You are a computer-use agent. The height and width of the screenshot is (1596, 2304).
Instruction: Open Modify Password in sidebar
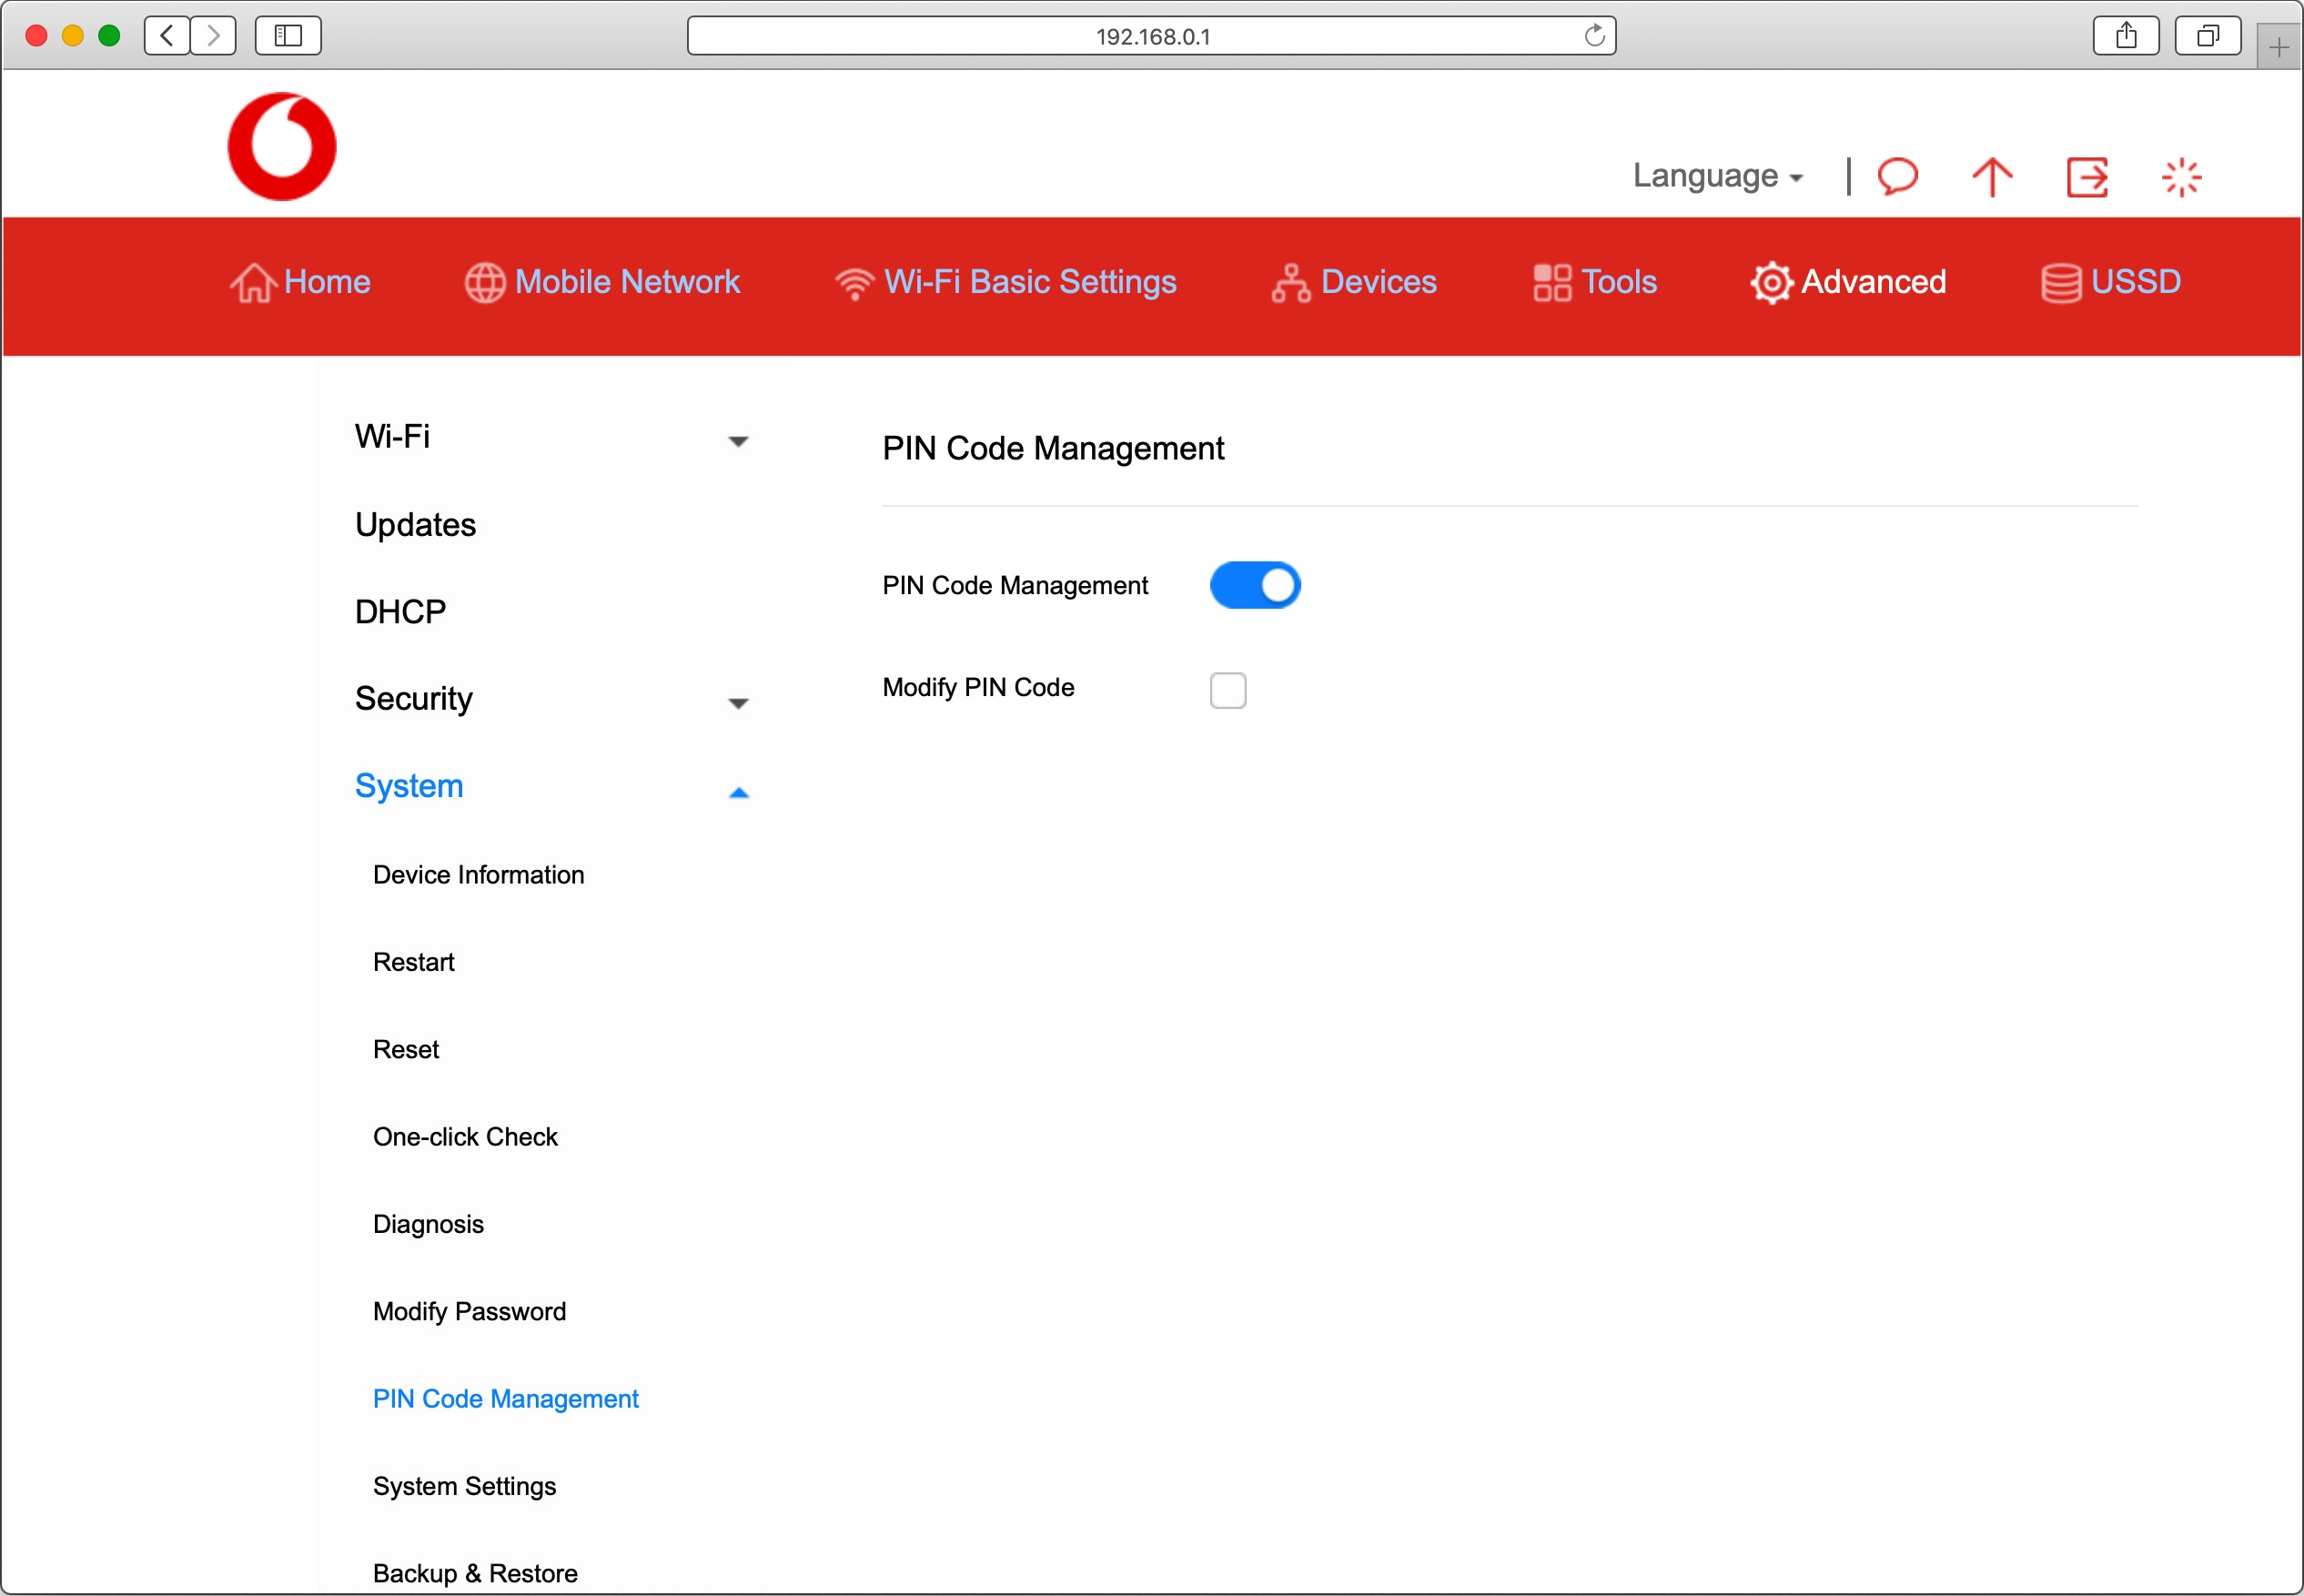click(x=469, y=1311)
